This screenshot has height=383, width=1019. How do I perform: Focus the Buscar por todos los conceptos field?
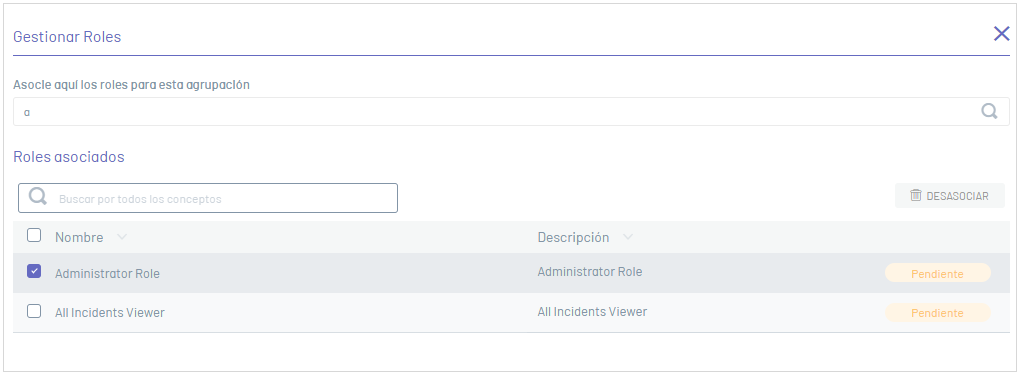pyautogui.click(x=208, y=198)
